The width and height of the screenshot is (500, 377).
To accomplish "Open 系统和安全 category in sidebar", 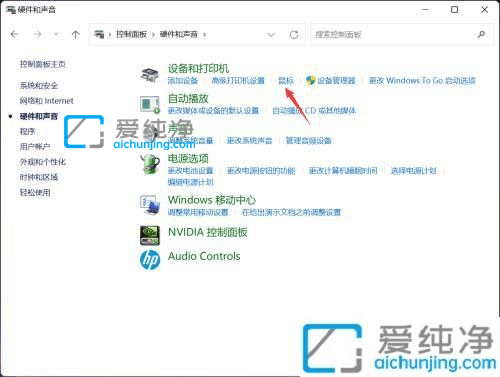I will [39, 86].
